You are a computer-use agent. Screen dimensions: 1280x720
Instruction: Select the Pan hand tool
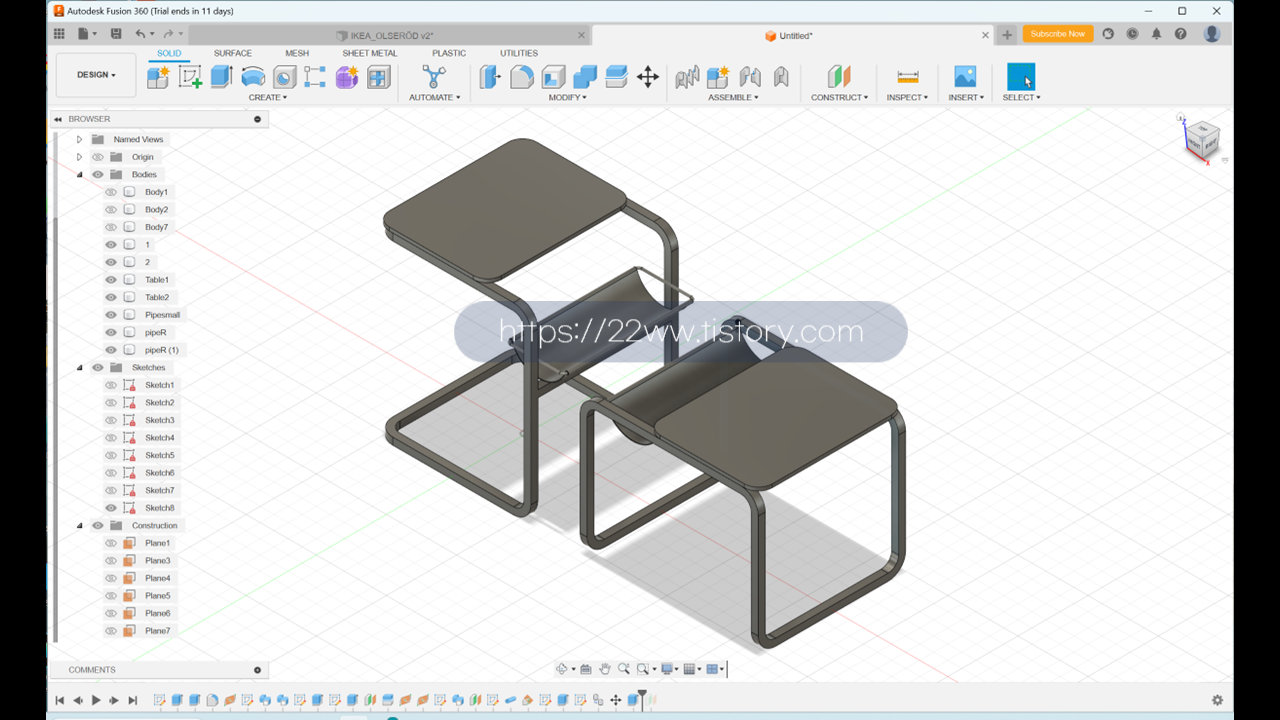(x=604, y=669)
